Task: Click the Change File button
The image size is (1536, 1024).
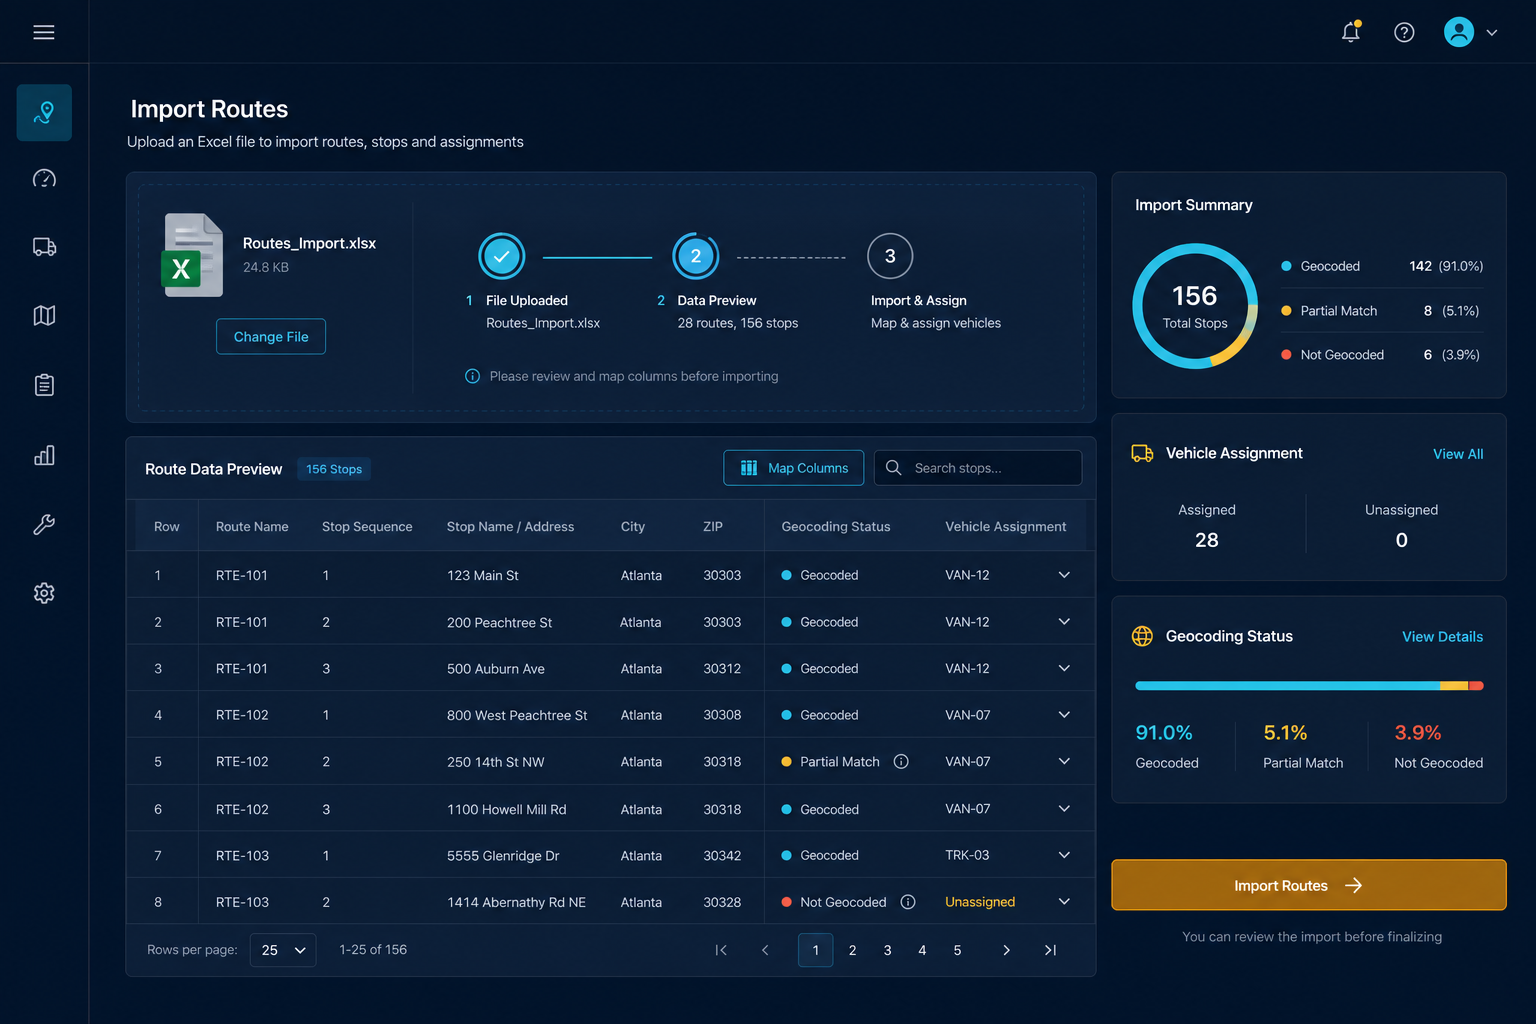Action: [x=271, y=337]
